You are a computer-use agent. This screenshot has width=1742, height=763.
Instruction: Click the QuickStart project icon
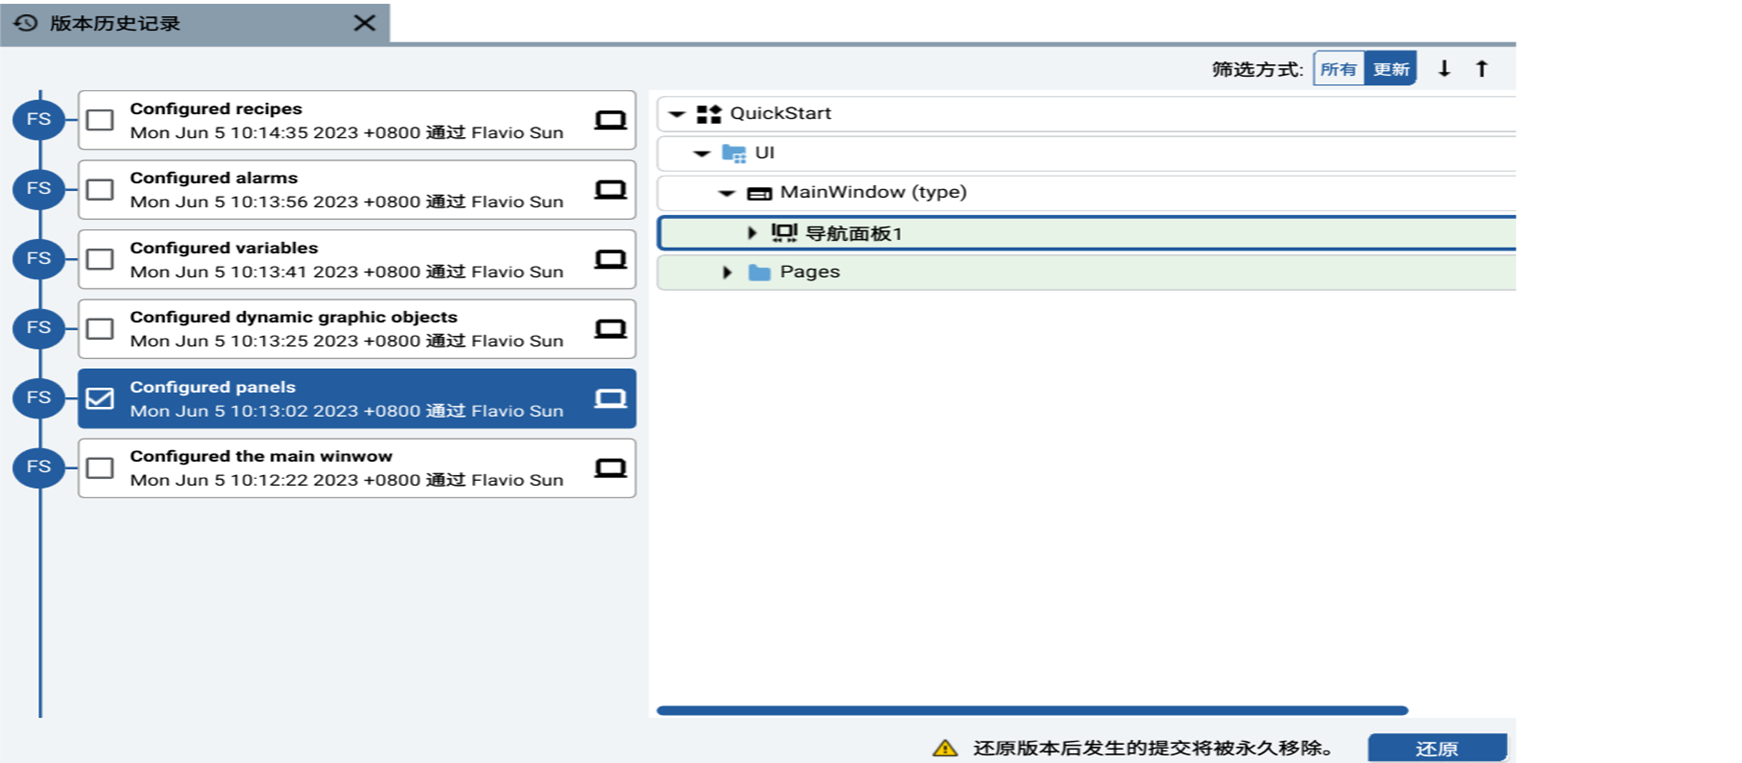709,114
